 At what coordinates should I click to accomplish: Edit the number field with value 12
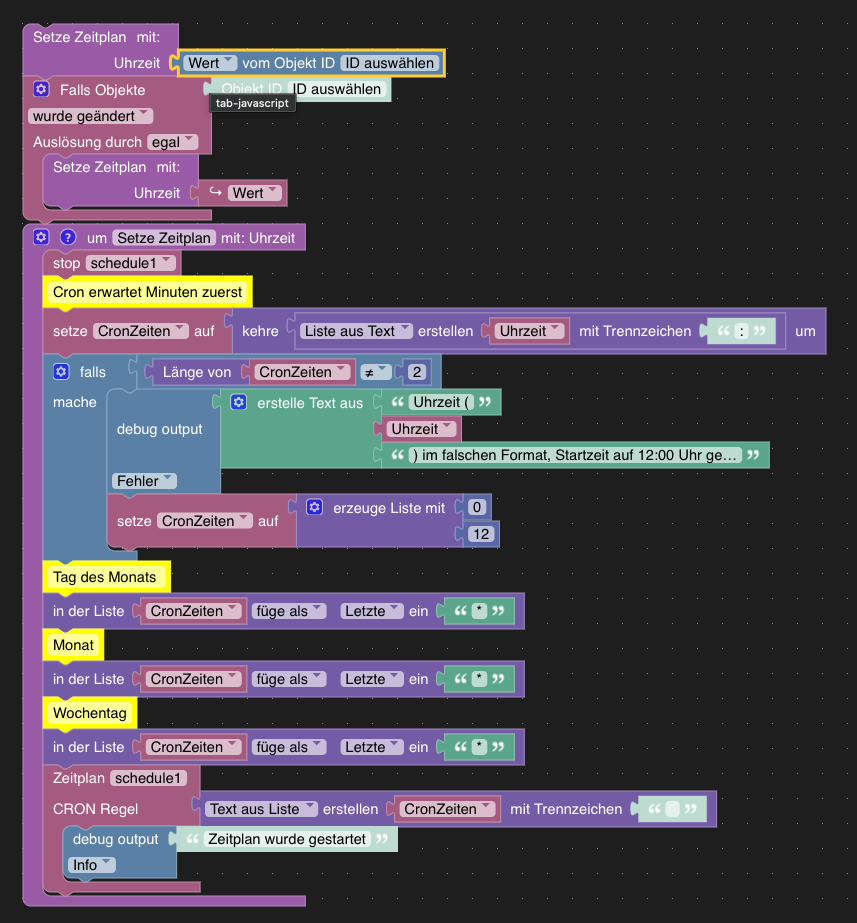coord(481,534)
